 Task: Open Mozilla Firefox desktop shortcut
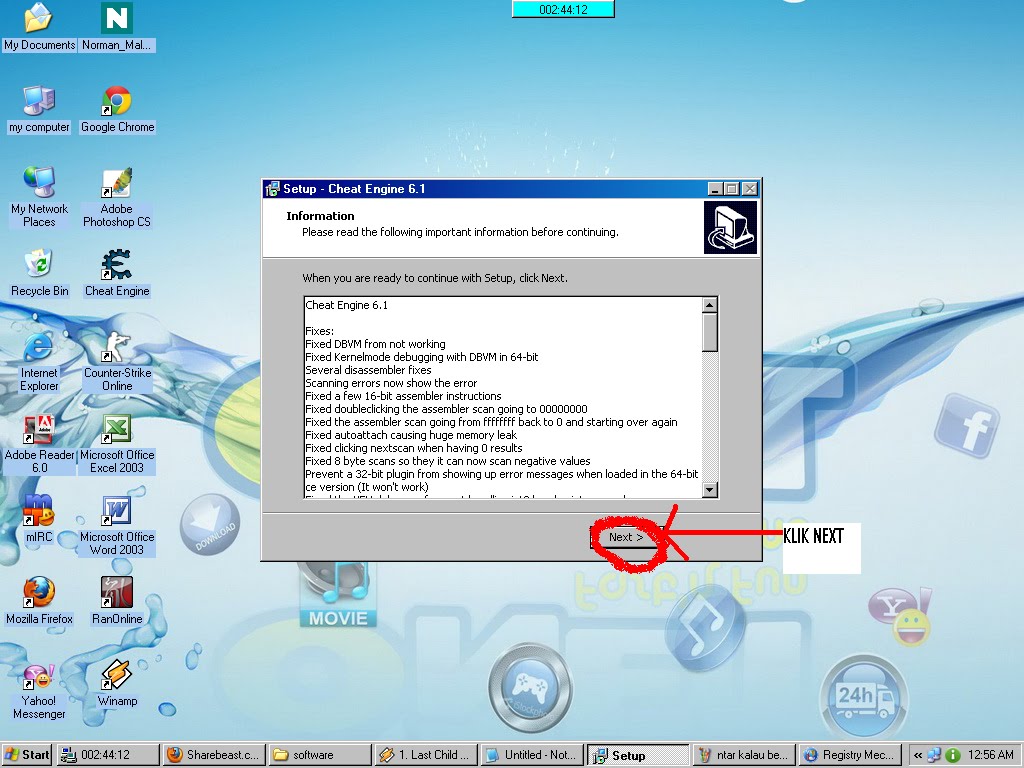pos(39,601)
